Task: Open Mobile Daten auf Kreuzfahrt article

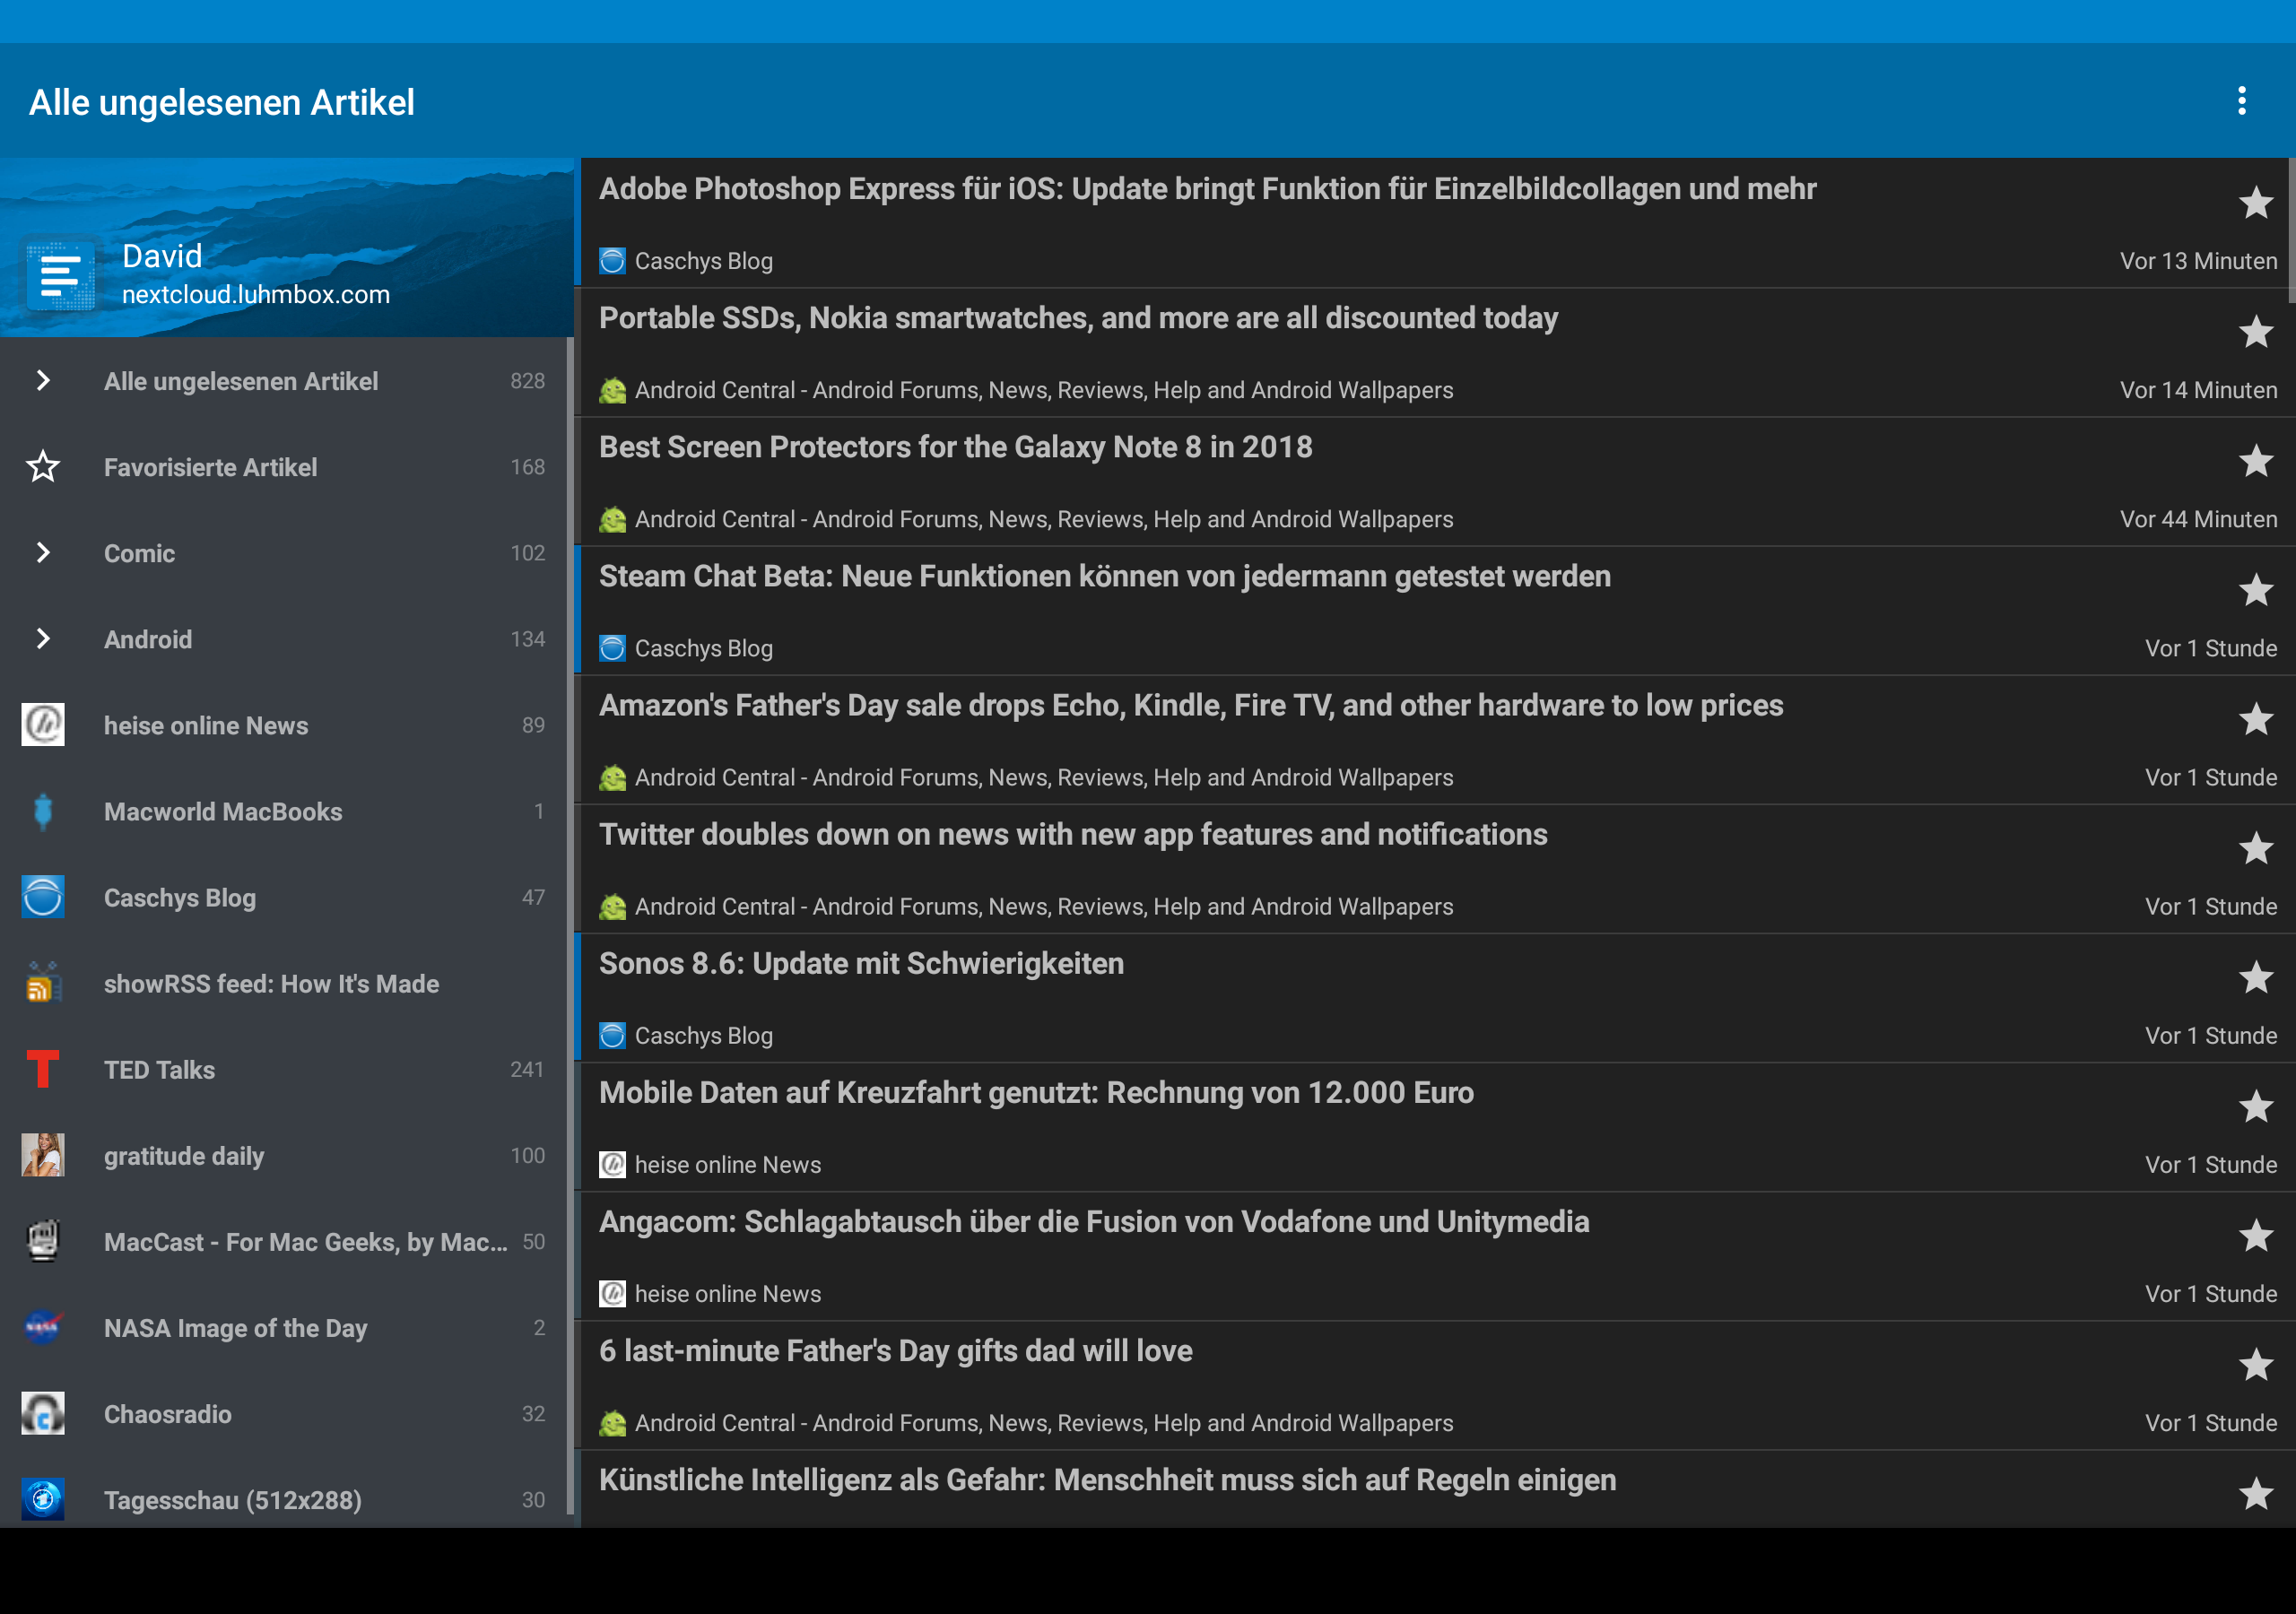Action: (1035, 1092)
